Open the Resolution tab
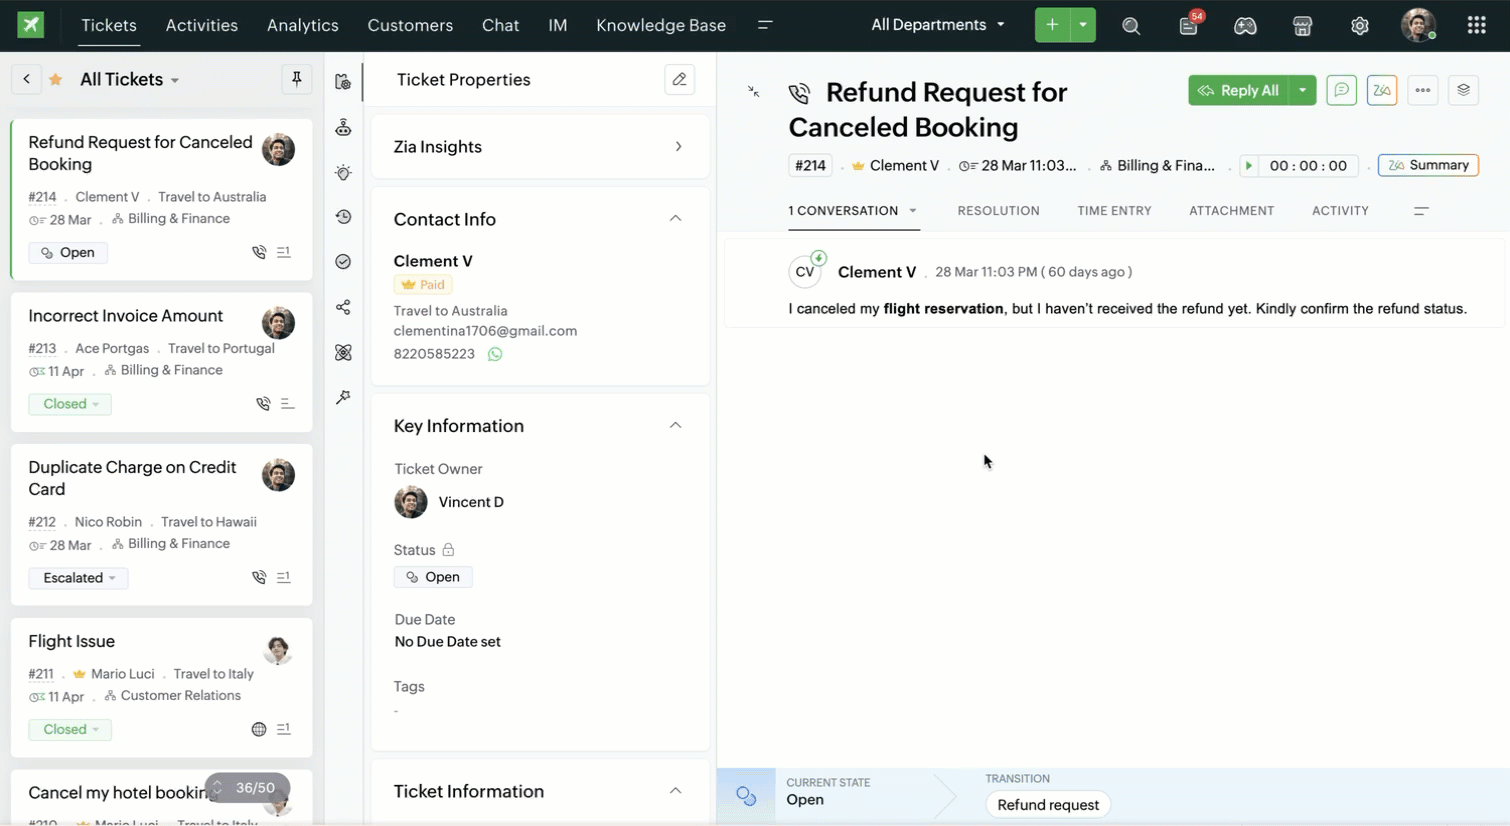1510x826 pixels. point(998,211)
